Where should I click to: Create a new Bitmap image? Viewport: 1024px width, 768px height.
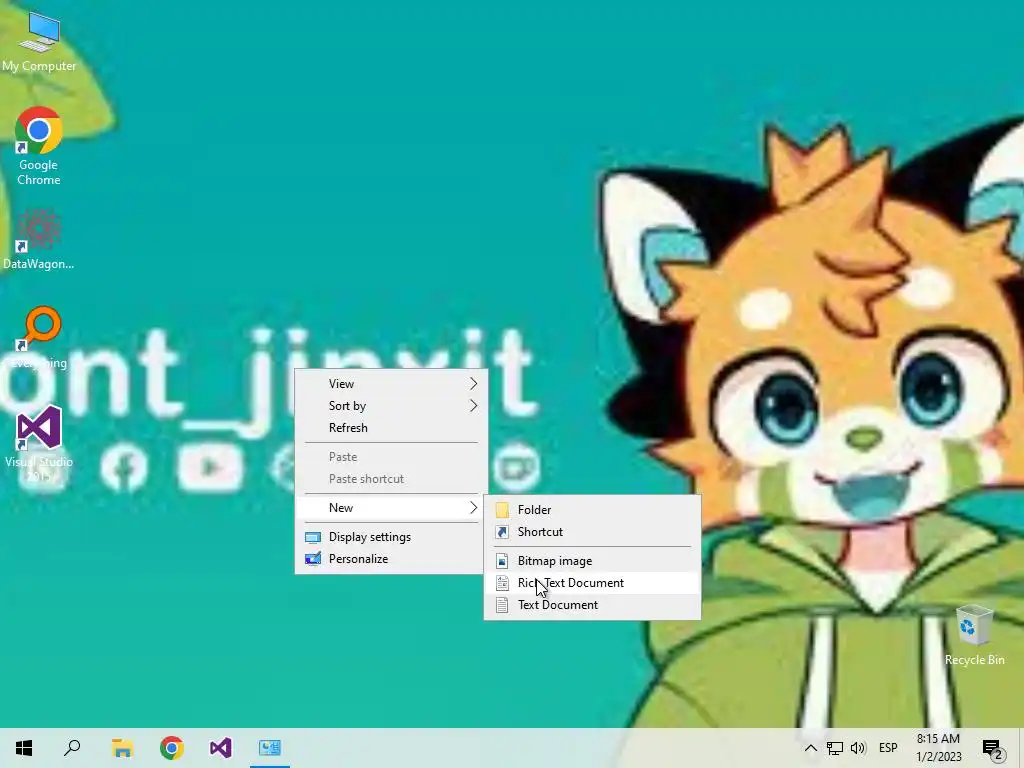[592, 560]
